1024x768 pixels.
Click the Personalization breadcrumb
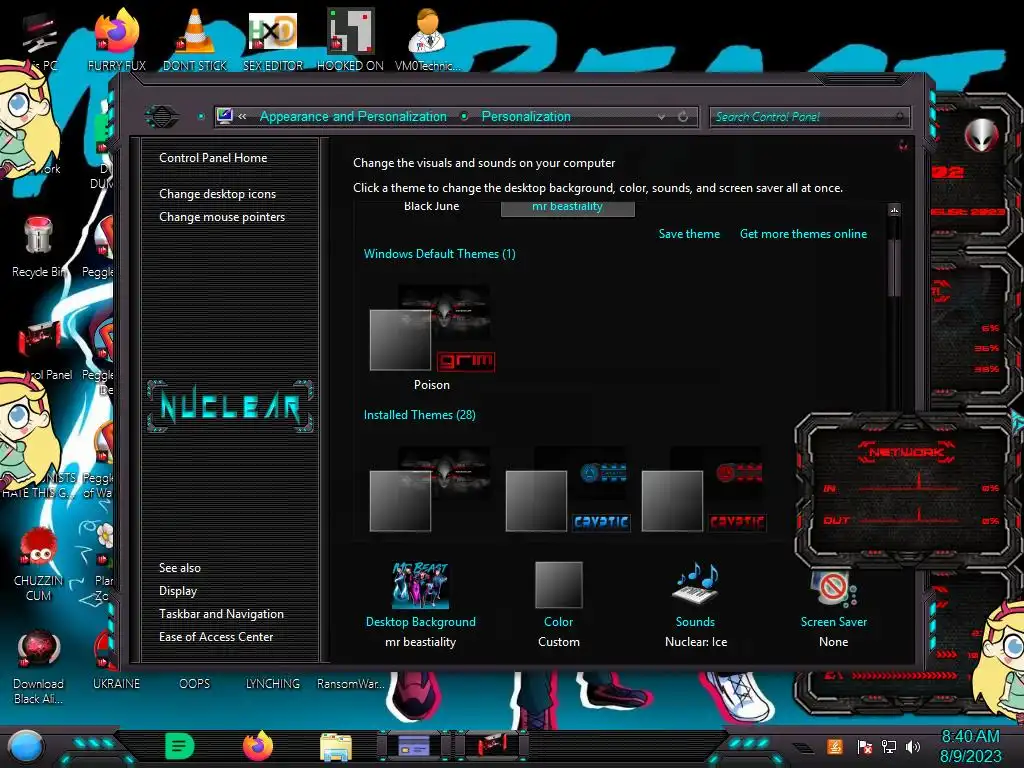(526, 116)
